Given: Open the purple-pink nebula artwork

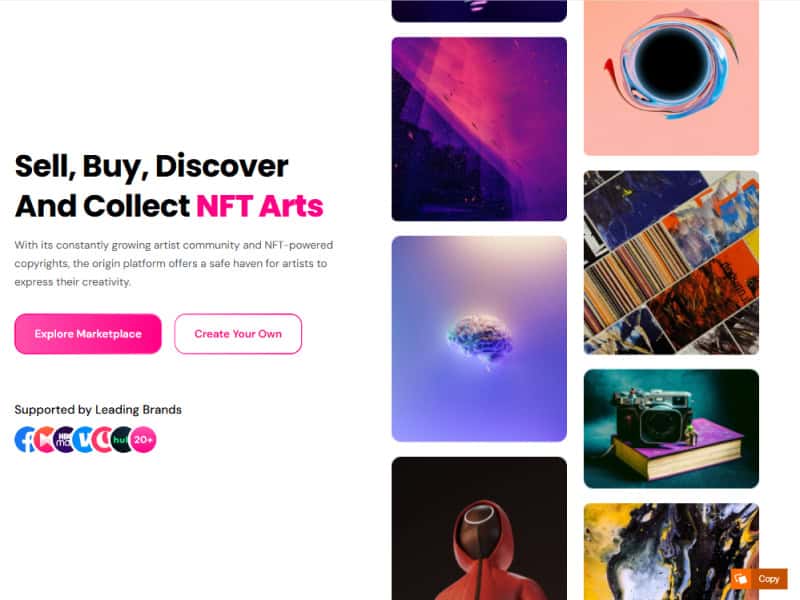Looking at the screenshot, I should click(479, 129).
